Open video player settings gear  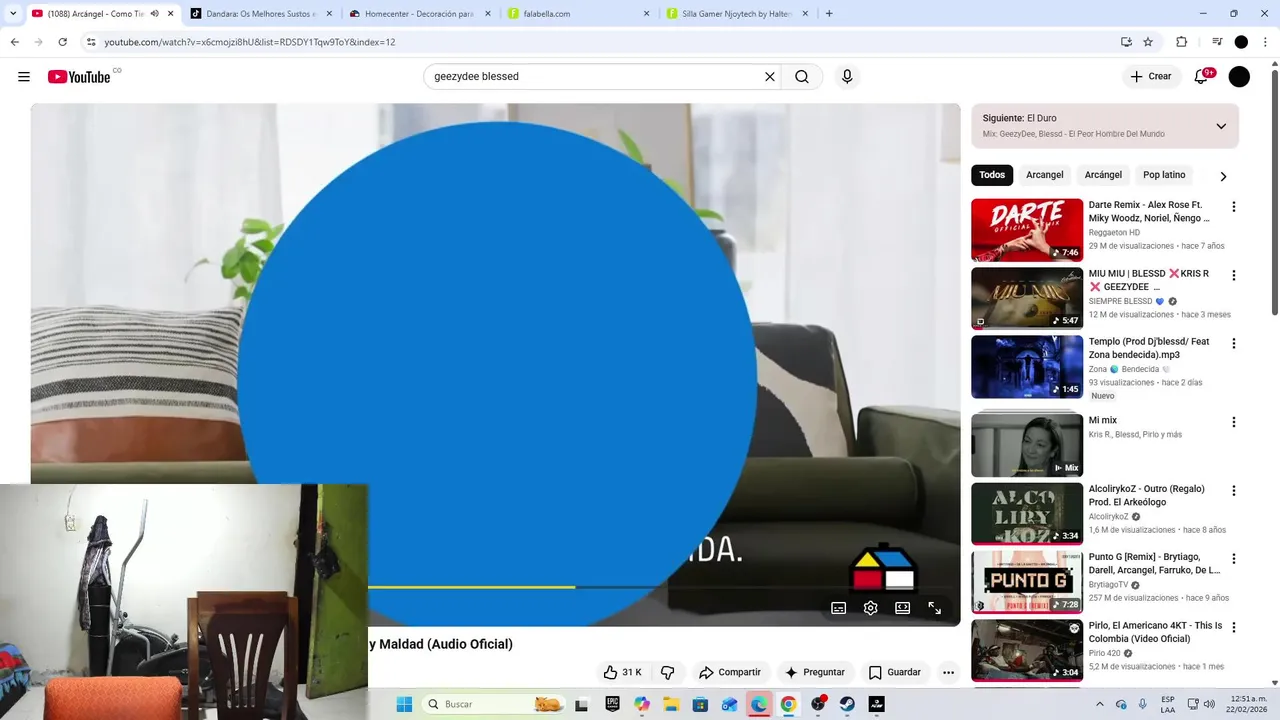click(x=871, y=608)
